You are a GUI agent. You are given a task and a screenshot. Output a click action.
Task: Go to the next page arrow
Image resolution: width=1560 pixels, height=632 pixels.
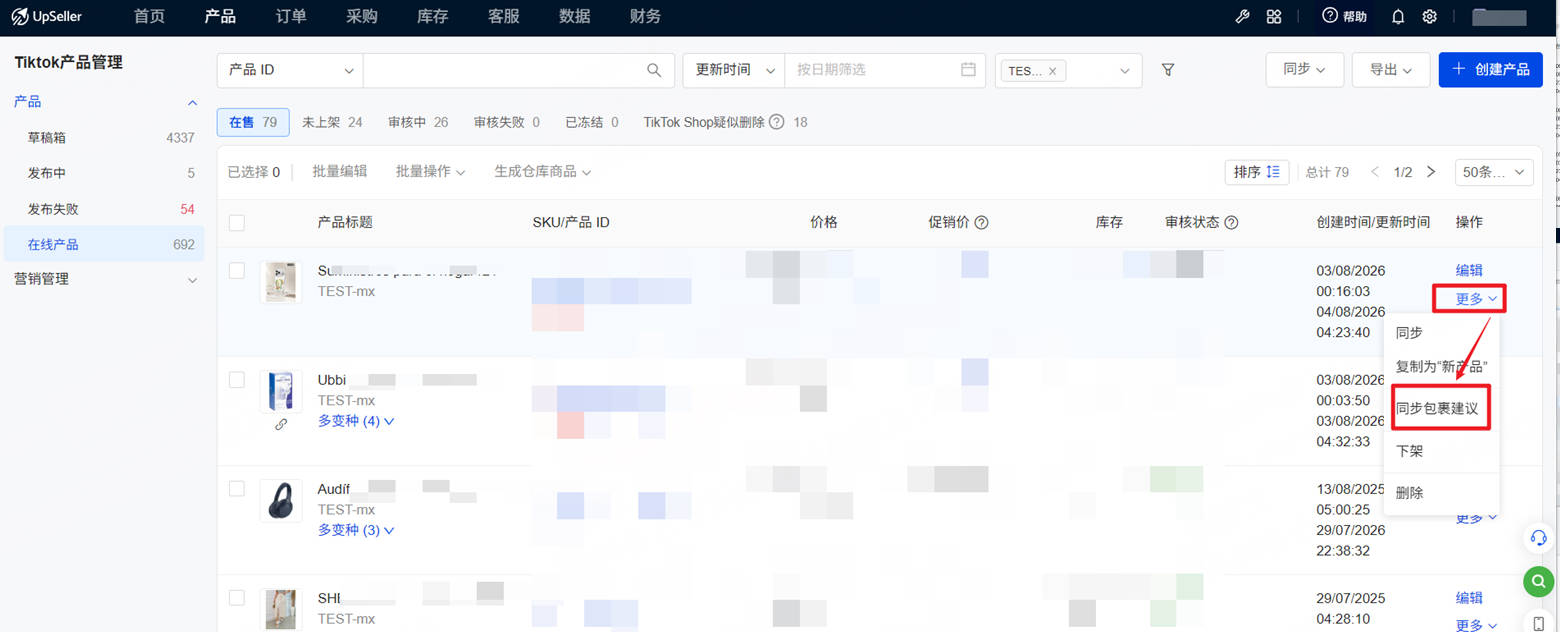(x=1431, y=172)
